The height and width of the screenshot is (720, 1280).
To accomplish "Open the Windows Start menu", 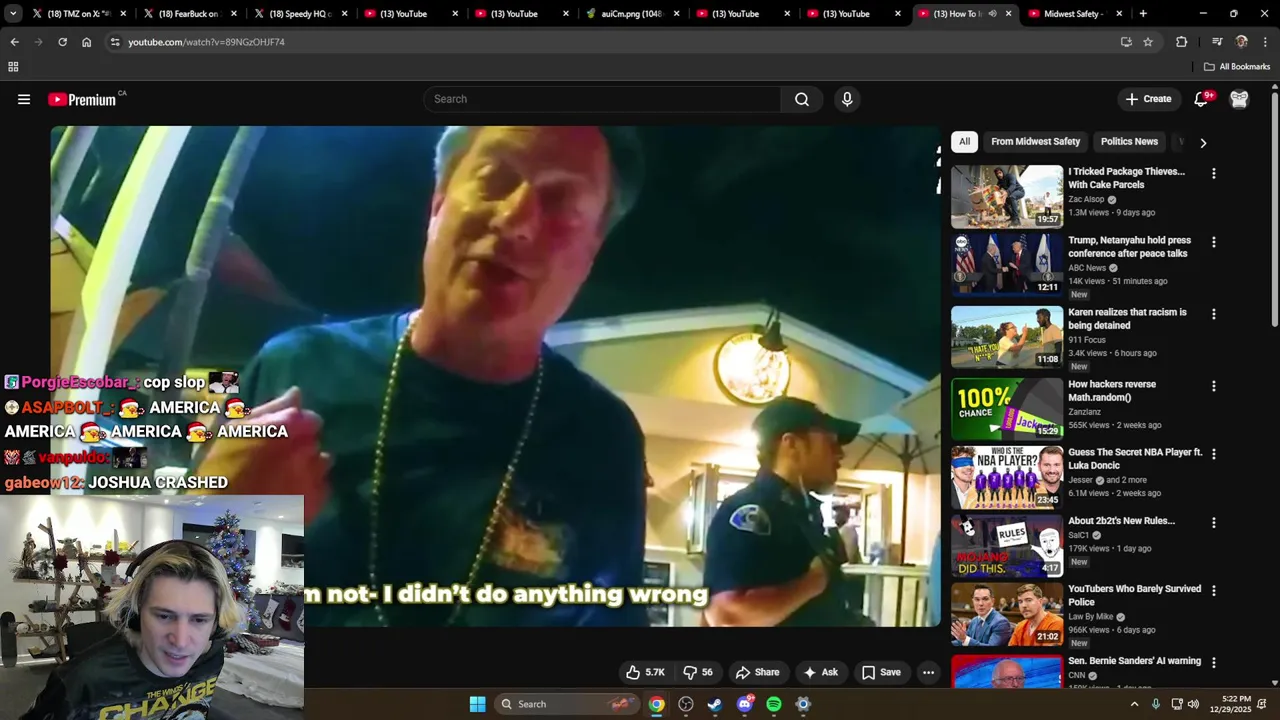I will [477, 704].
